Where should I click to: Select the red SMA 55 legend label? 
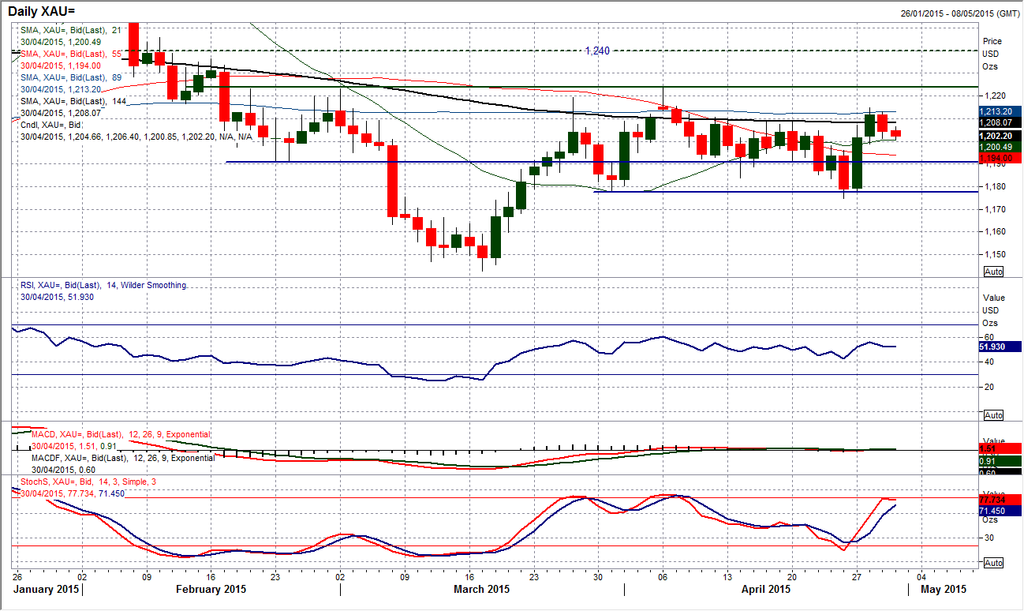tap(71, 54)
